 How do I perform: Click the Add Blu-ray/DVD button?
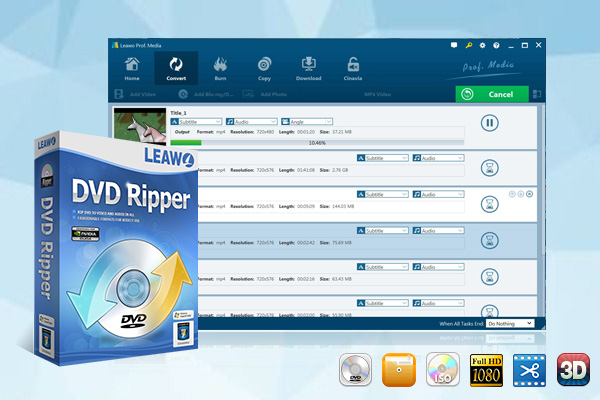206,94
